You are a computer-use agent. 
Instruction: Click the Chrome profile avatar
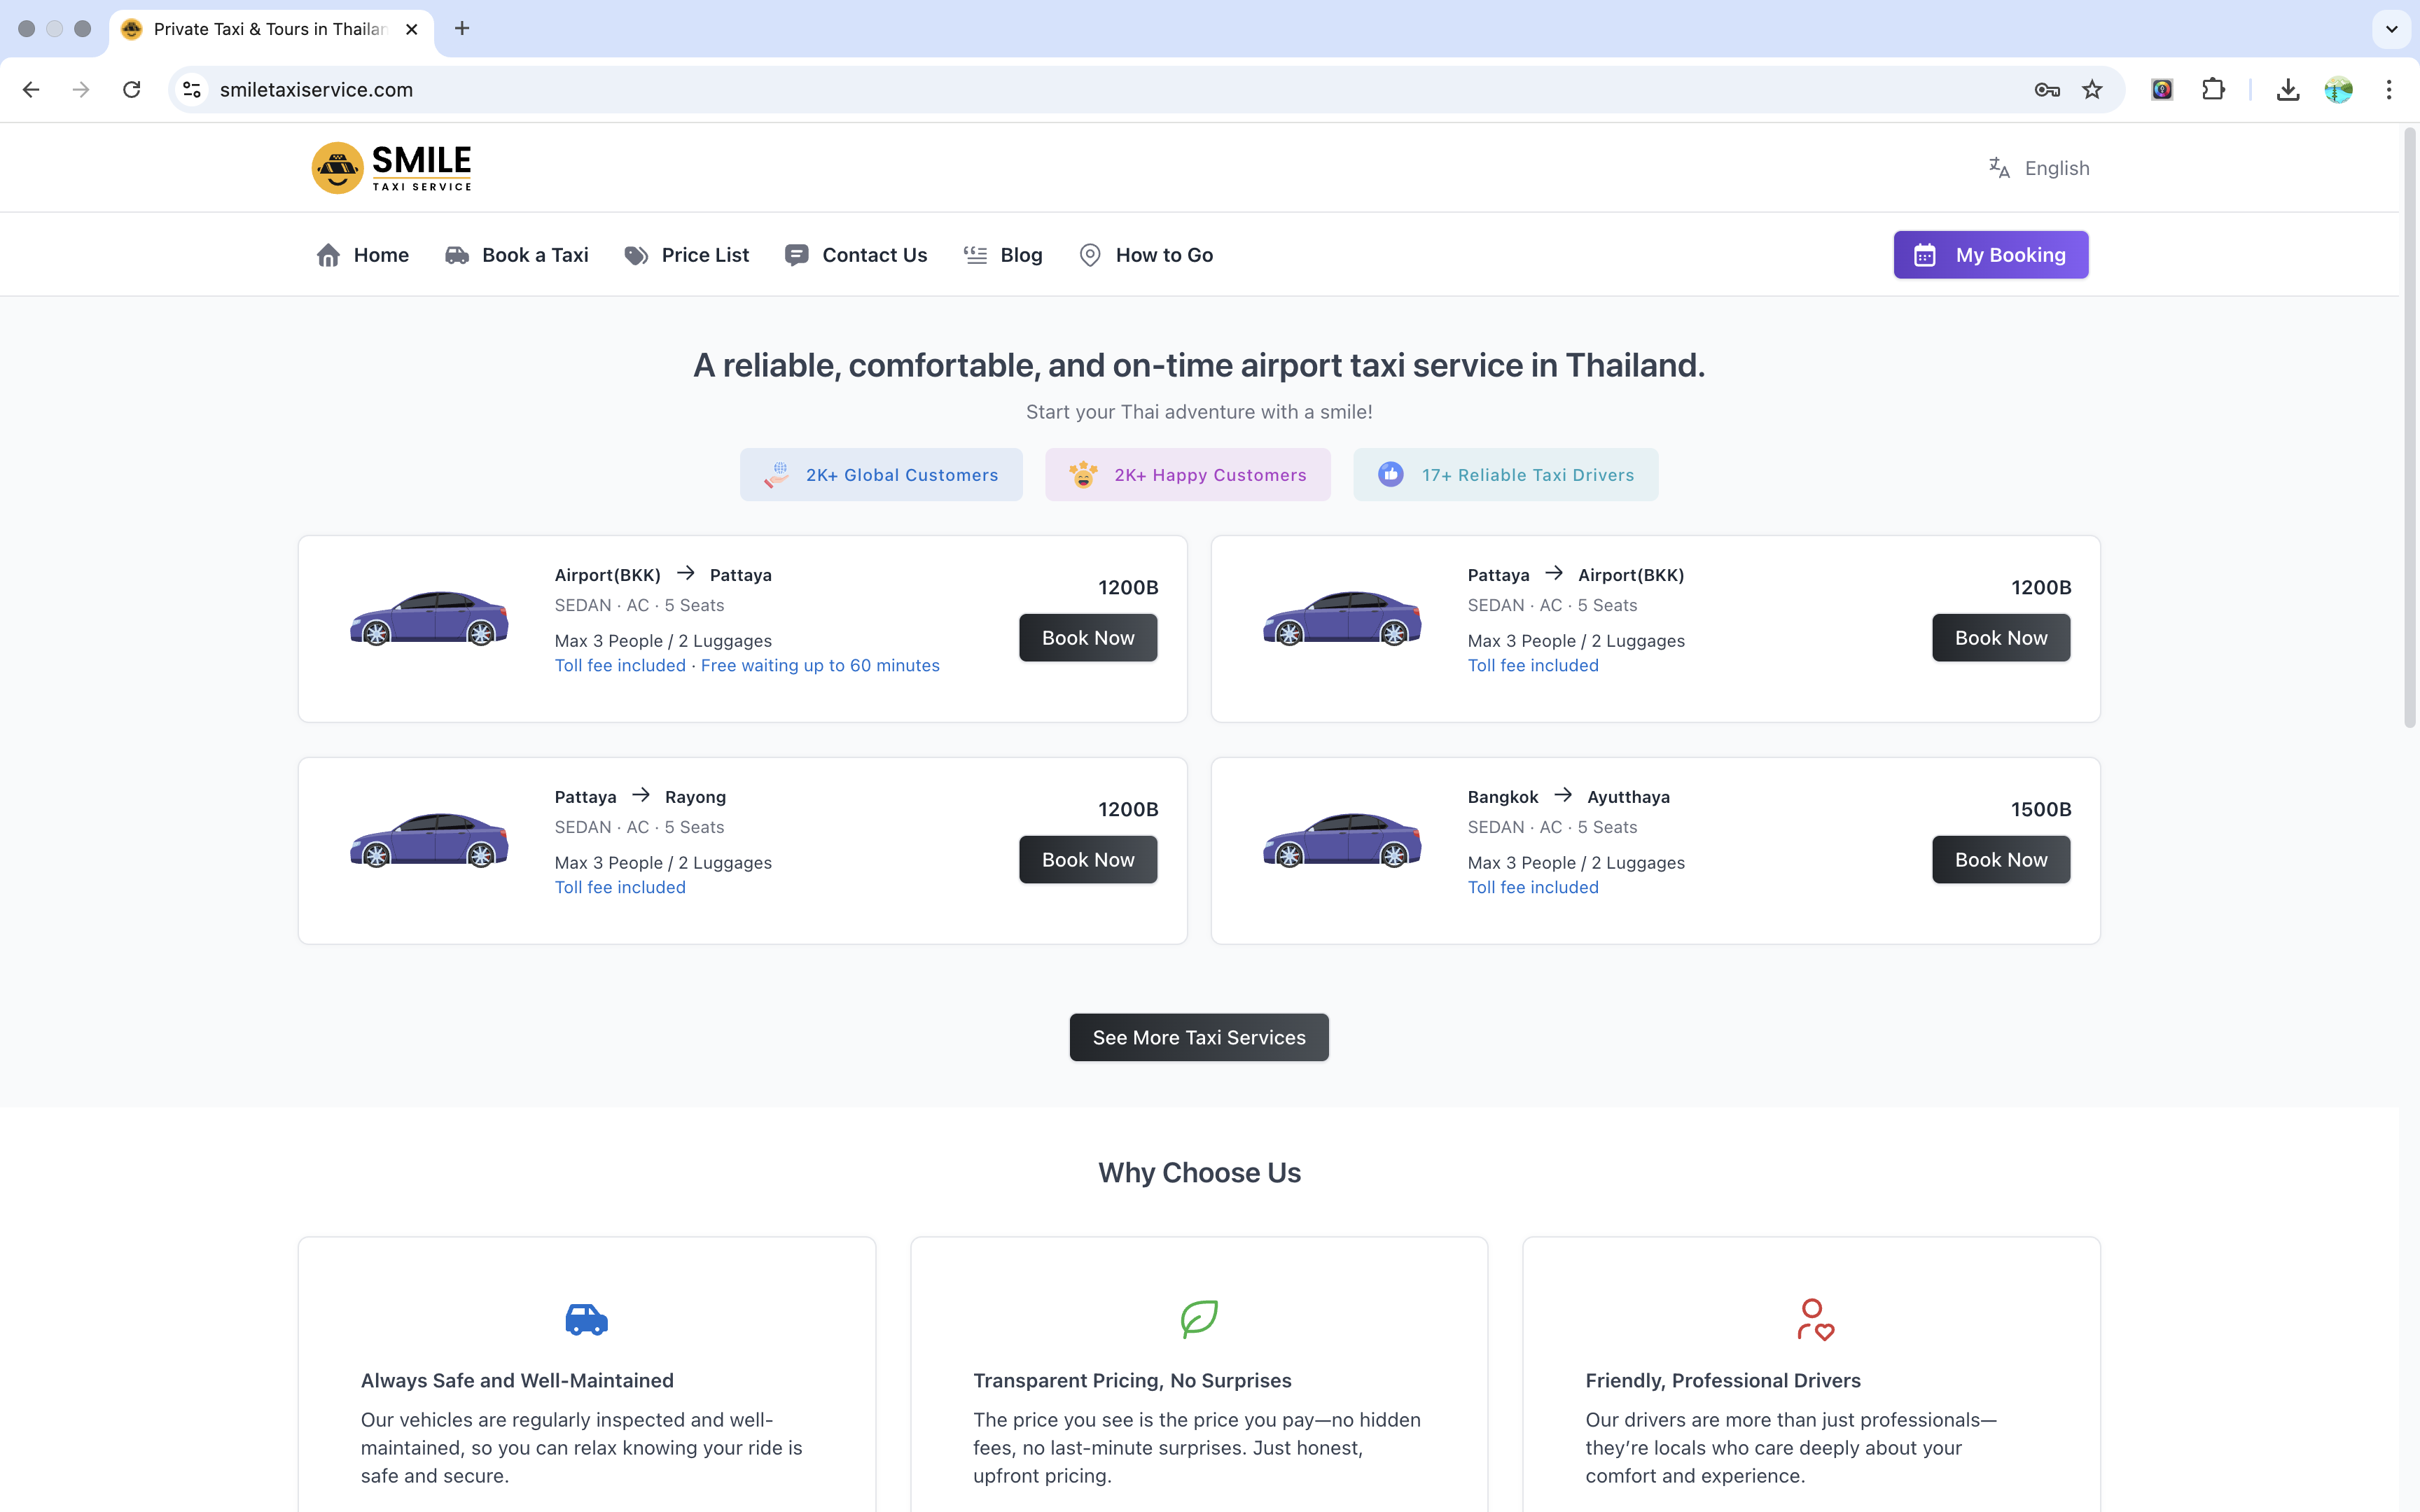coord(2338,90)
